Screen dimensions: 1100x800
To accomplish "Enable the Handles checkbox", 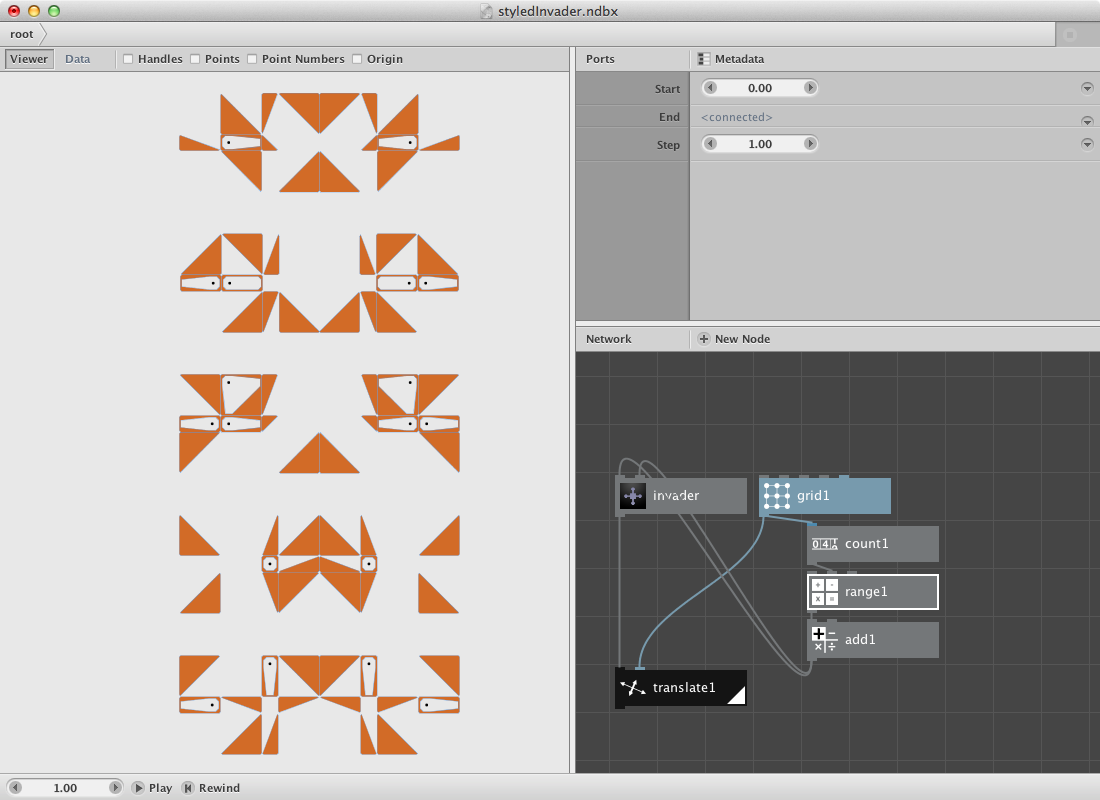I will click(x=128, y=59).
